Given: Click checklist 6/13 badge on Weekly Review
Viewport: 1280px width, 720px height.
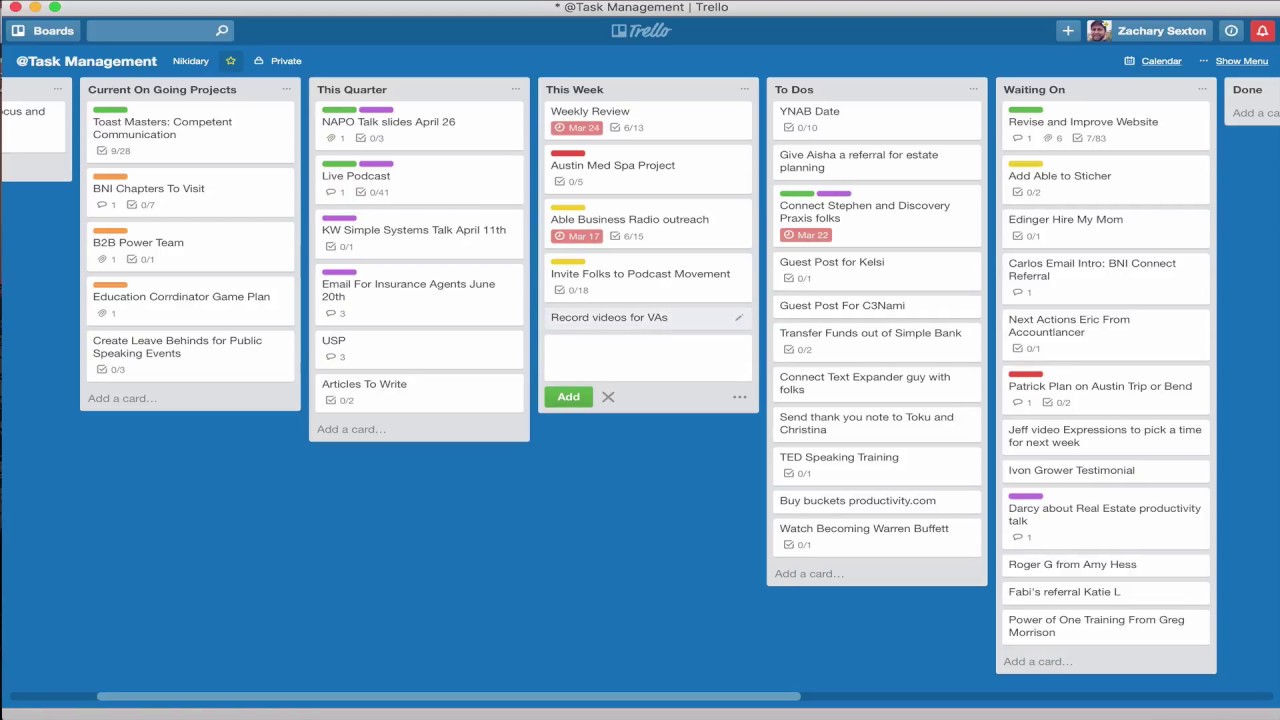Looking at the screenshot, I should (627, 128).
